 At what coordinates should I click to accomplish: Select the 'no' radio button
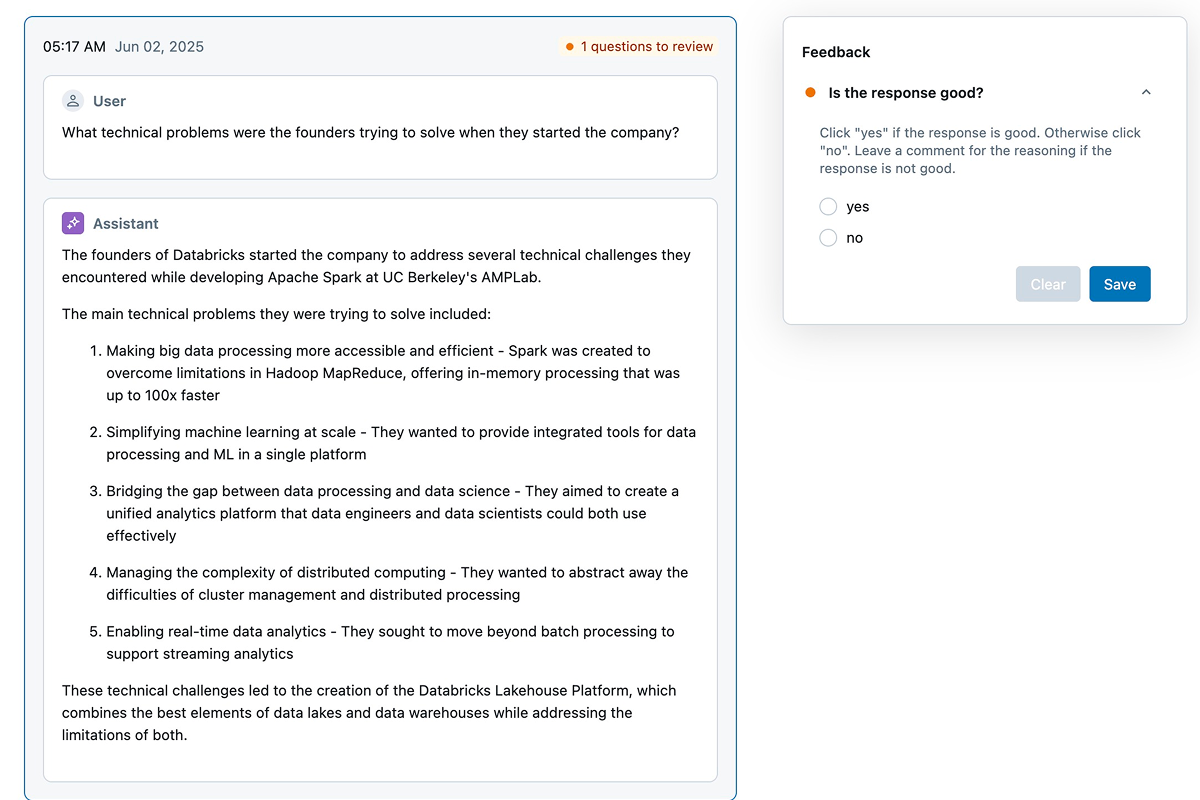tap(828, 237)
